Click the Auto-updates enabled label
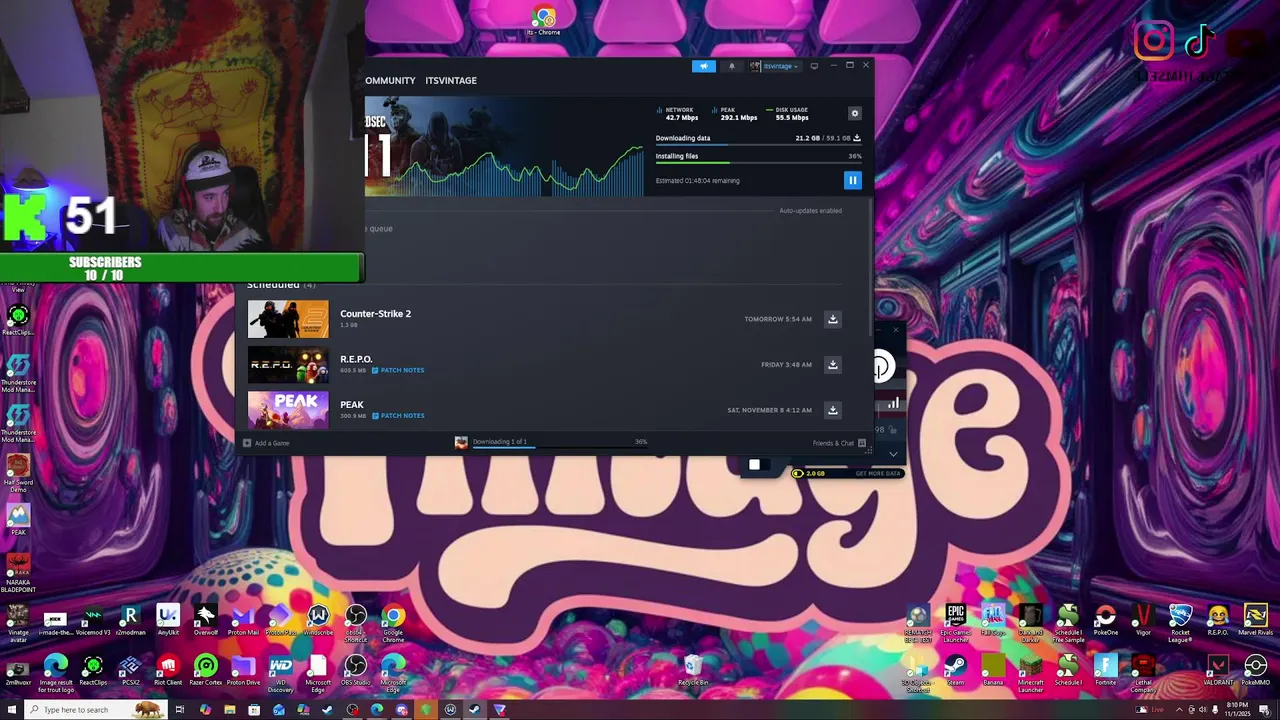Viewport: 1280px width, 720px height. point(810,211)
